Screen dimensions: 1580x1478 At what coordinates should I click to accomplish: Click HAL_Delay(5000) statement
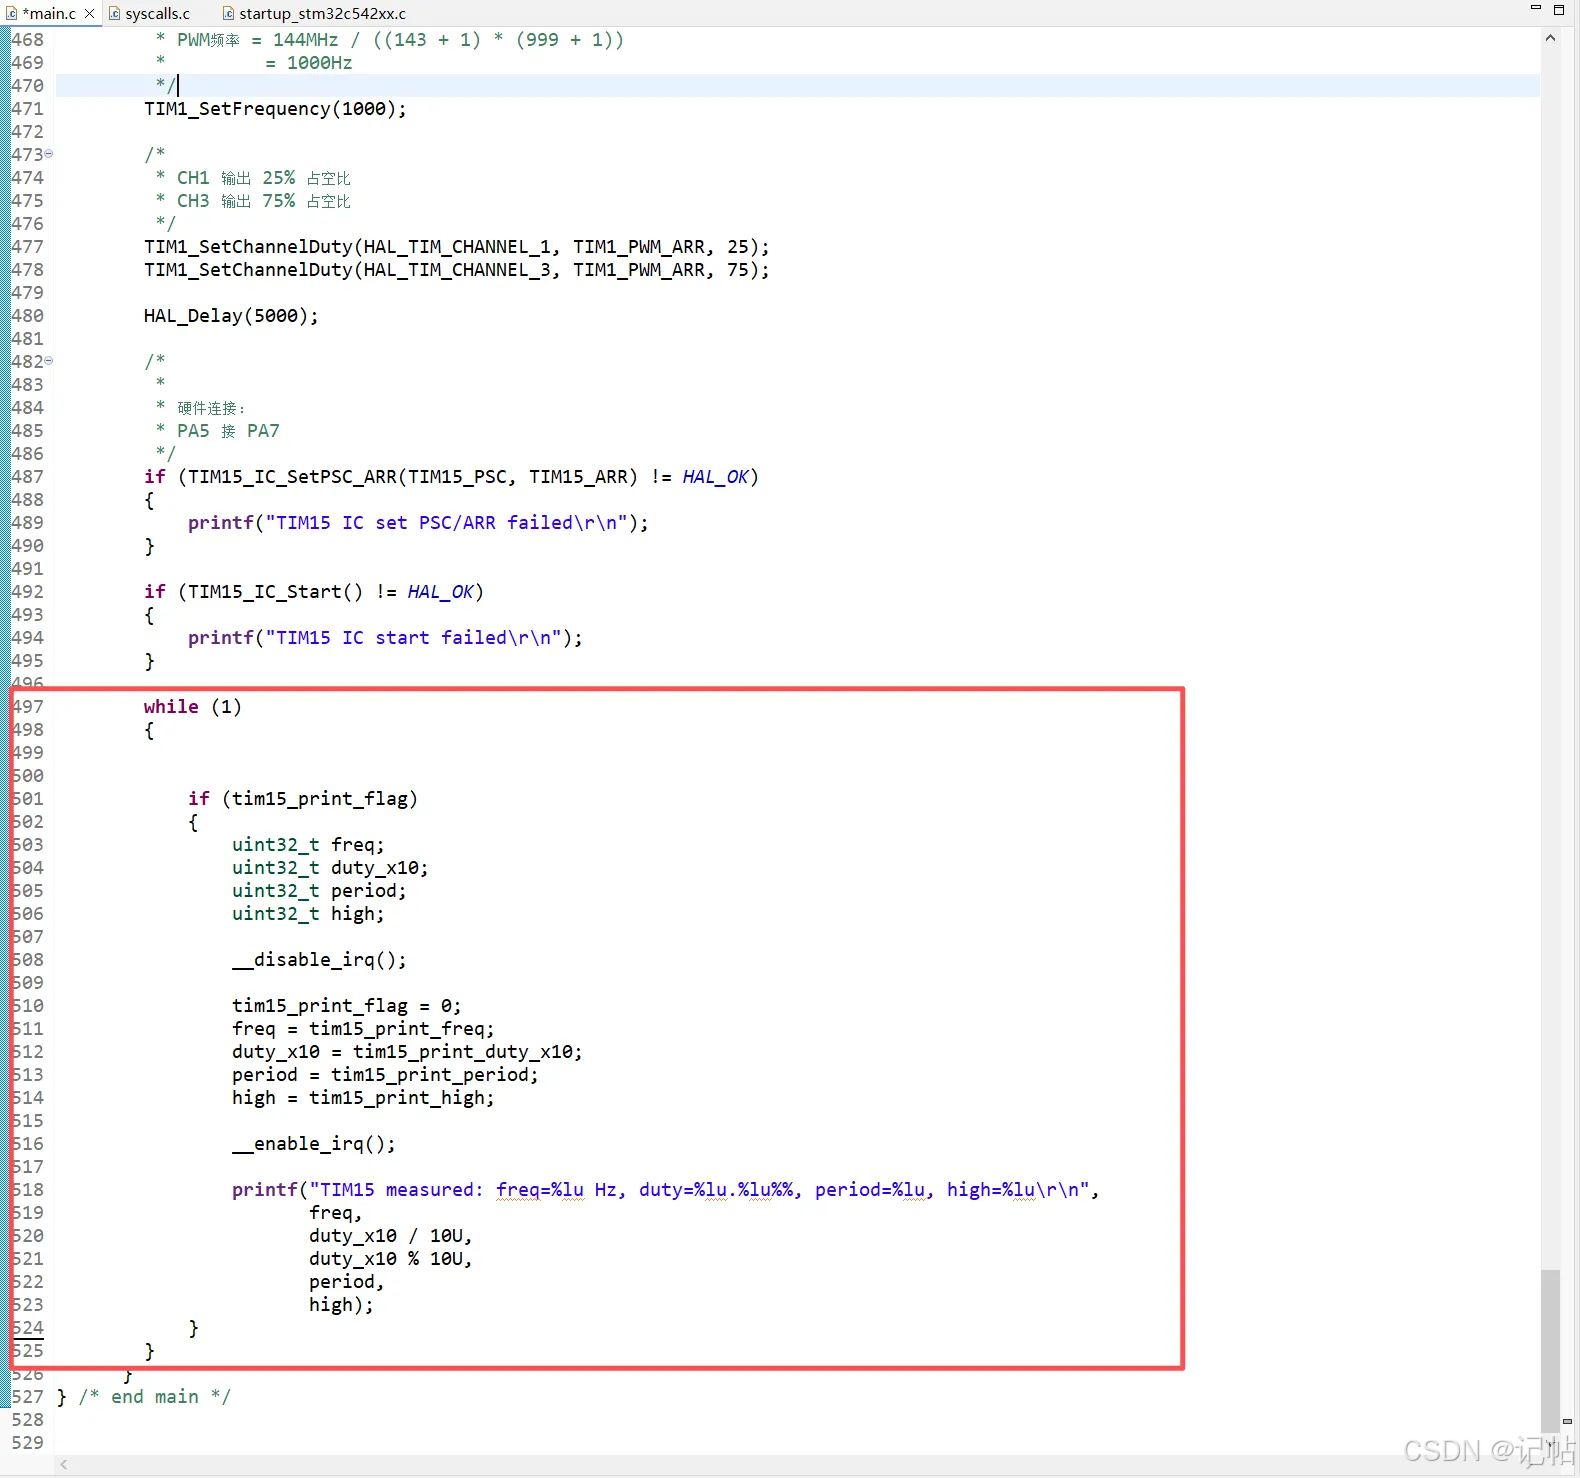click(231, 316)
